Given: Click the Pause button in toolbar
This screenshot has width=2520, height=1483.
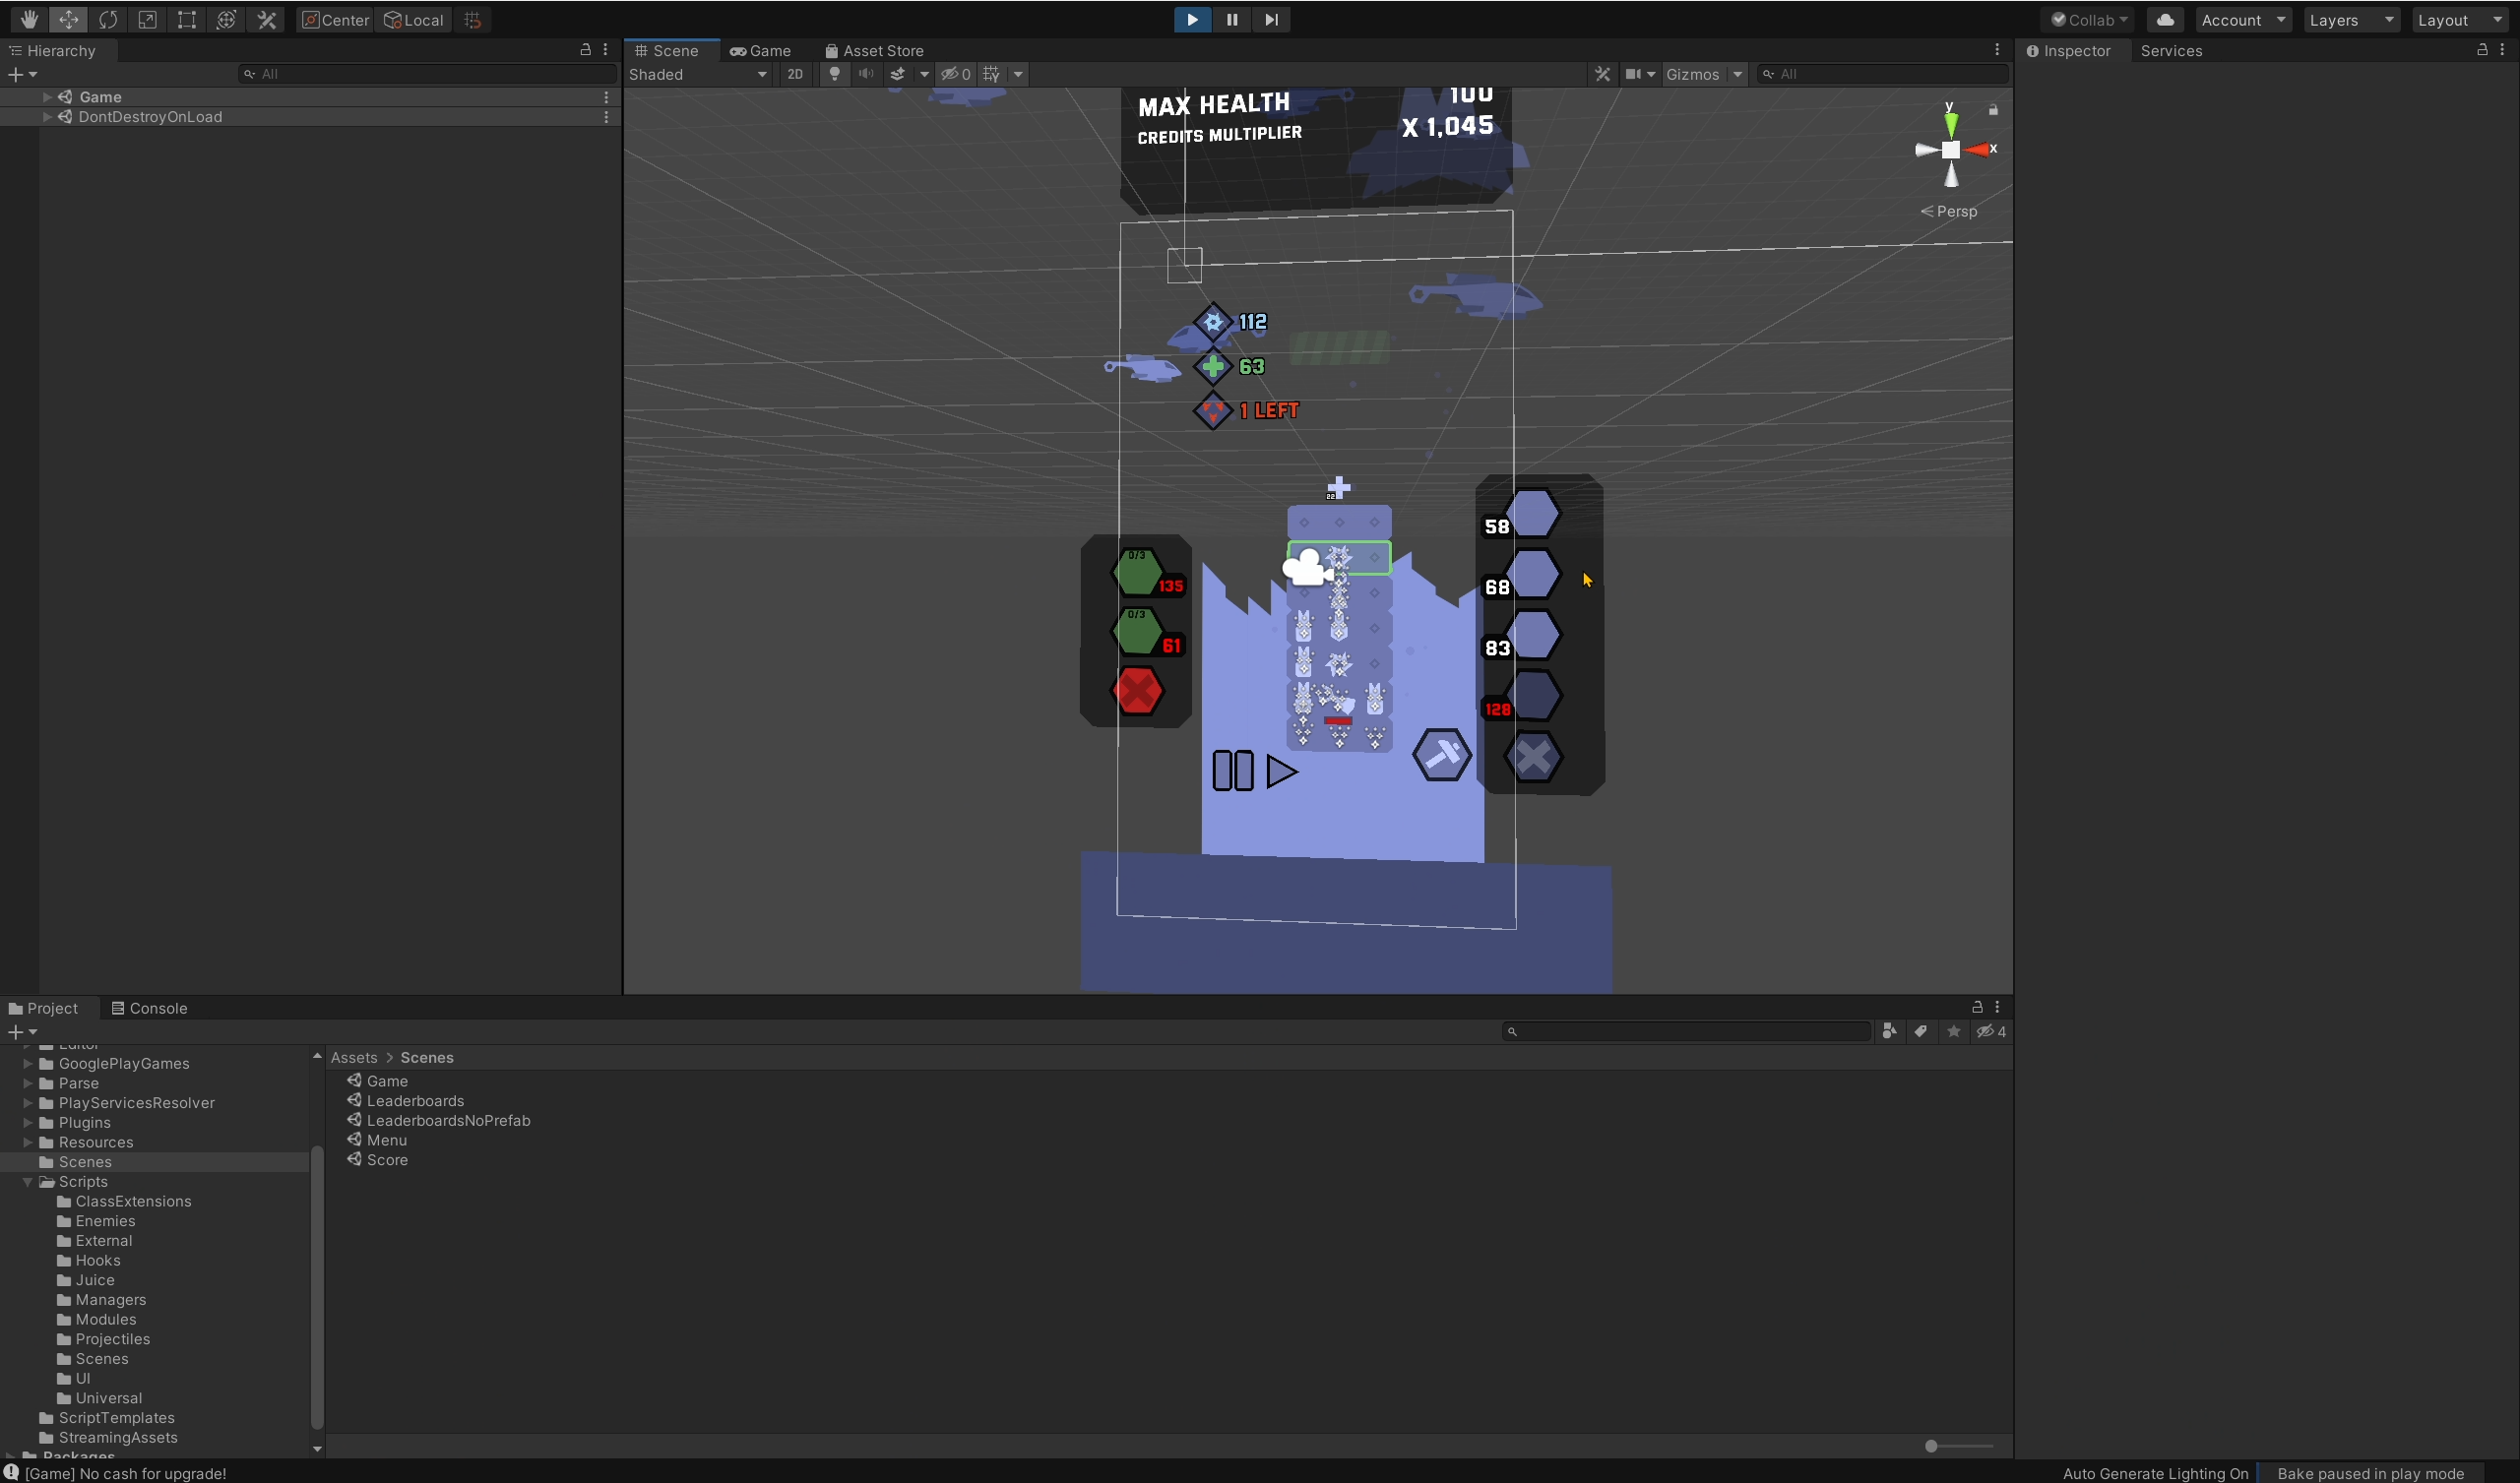Looking at the screenshot, I should tap(1230, 18).
